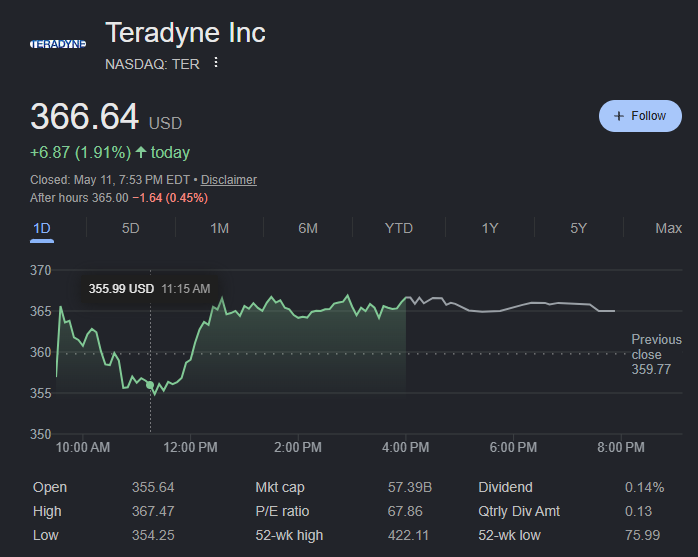Click the 350 price axis label
This screenshot has height=557, width=698.
pos(41,434)
